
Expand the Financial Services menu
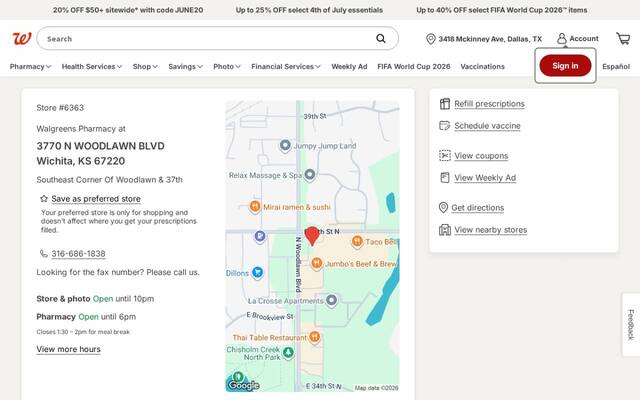(286, 67)
